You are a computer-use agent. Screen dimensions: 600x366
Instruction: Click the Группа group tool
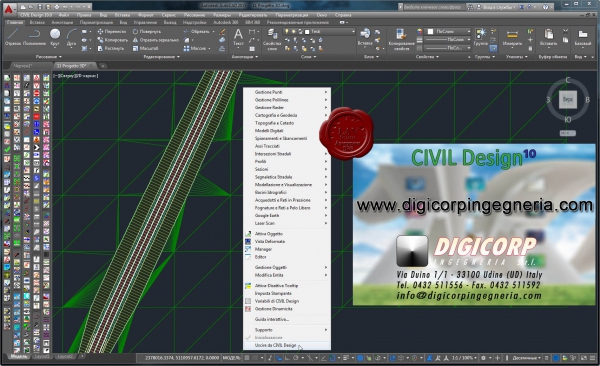tap(480, 37)
